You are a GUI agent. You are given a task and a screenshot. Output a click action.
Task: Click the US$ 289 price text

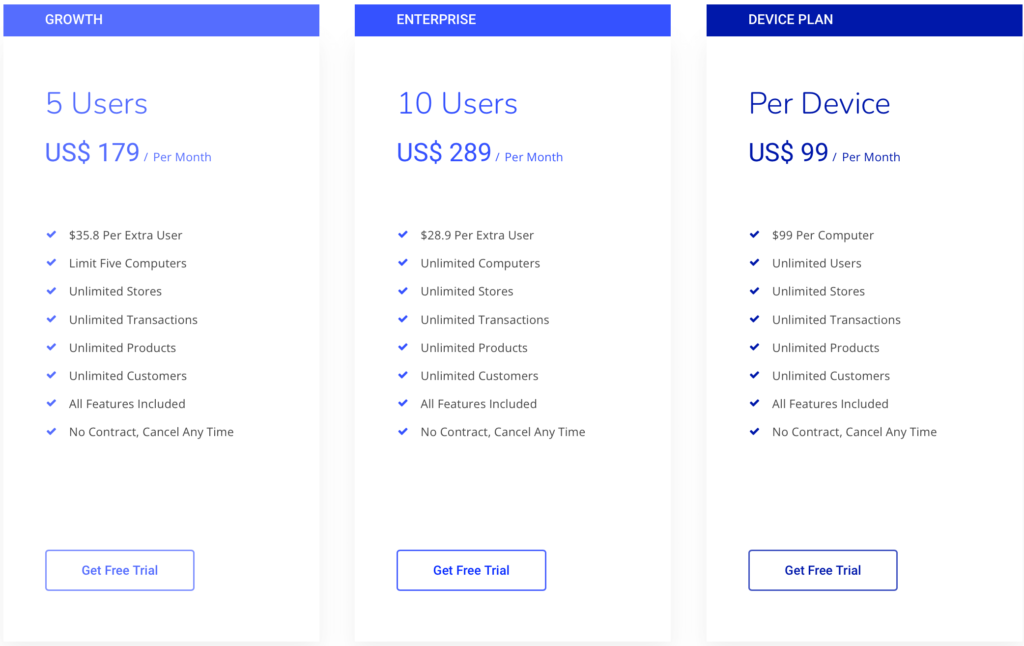(444, 153)
